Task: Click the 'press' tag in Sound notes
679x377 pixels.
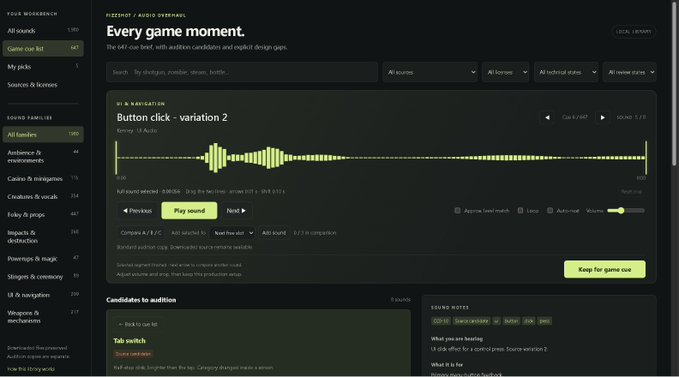Action: (x=545, y=321)
